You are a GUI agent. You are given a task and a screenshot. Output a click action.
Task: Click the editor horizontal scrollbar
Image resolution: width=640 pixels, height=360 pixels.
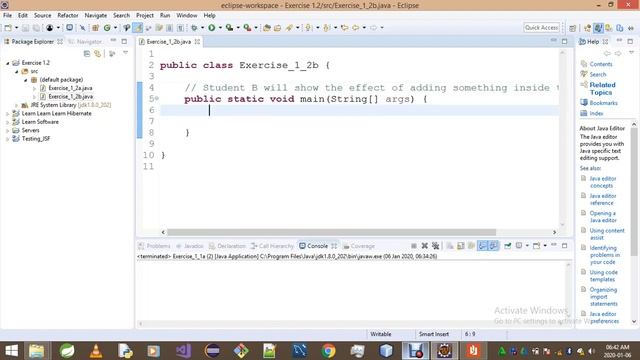(331, 232)
